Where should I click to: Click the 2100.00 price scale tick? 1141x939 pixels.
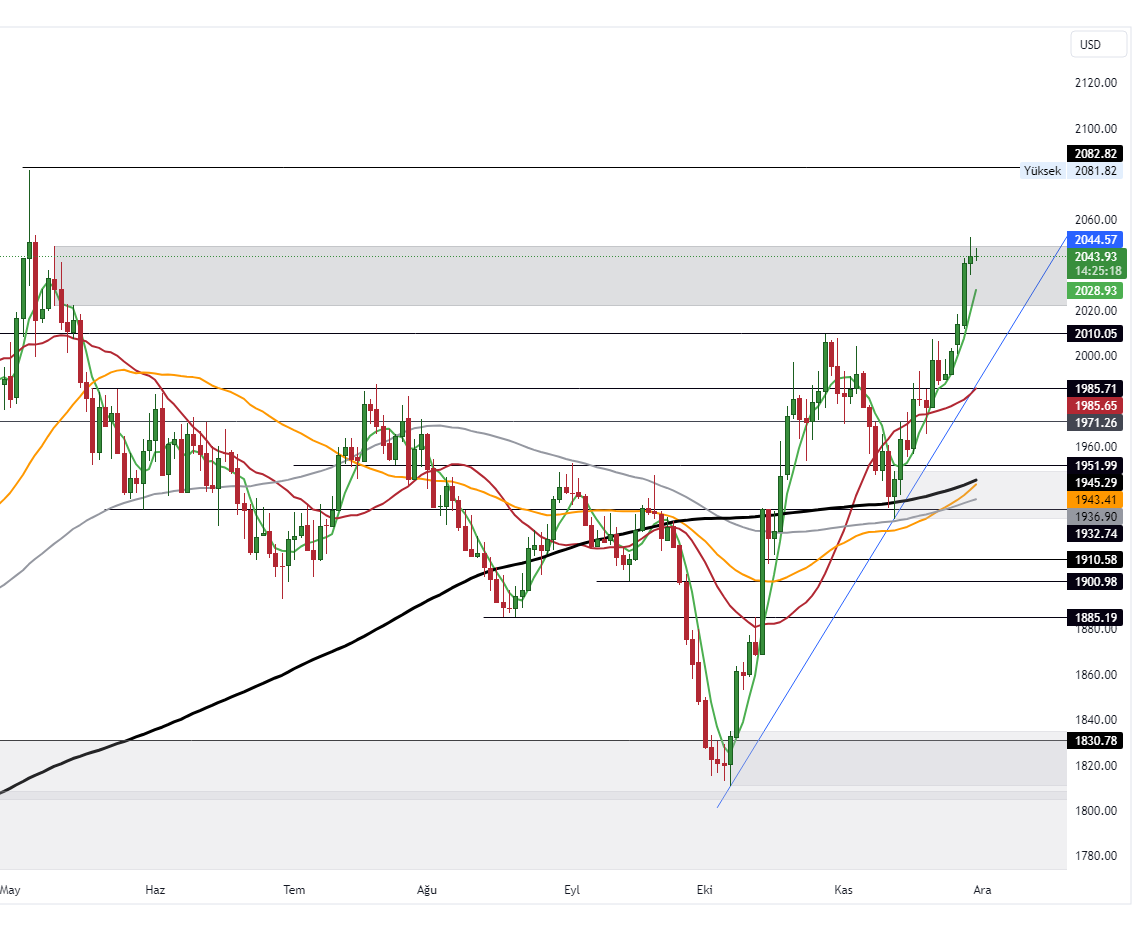[1095, 128]
